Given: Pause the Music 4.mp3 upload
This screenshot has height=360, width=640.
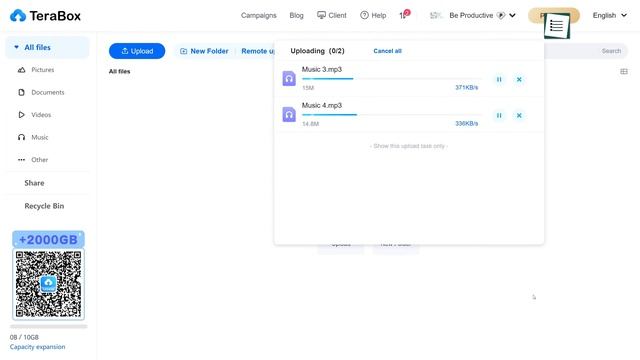Looking at the screenshot, I should (499, 116).
